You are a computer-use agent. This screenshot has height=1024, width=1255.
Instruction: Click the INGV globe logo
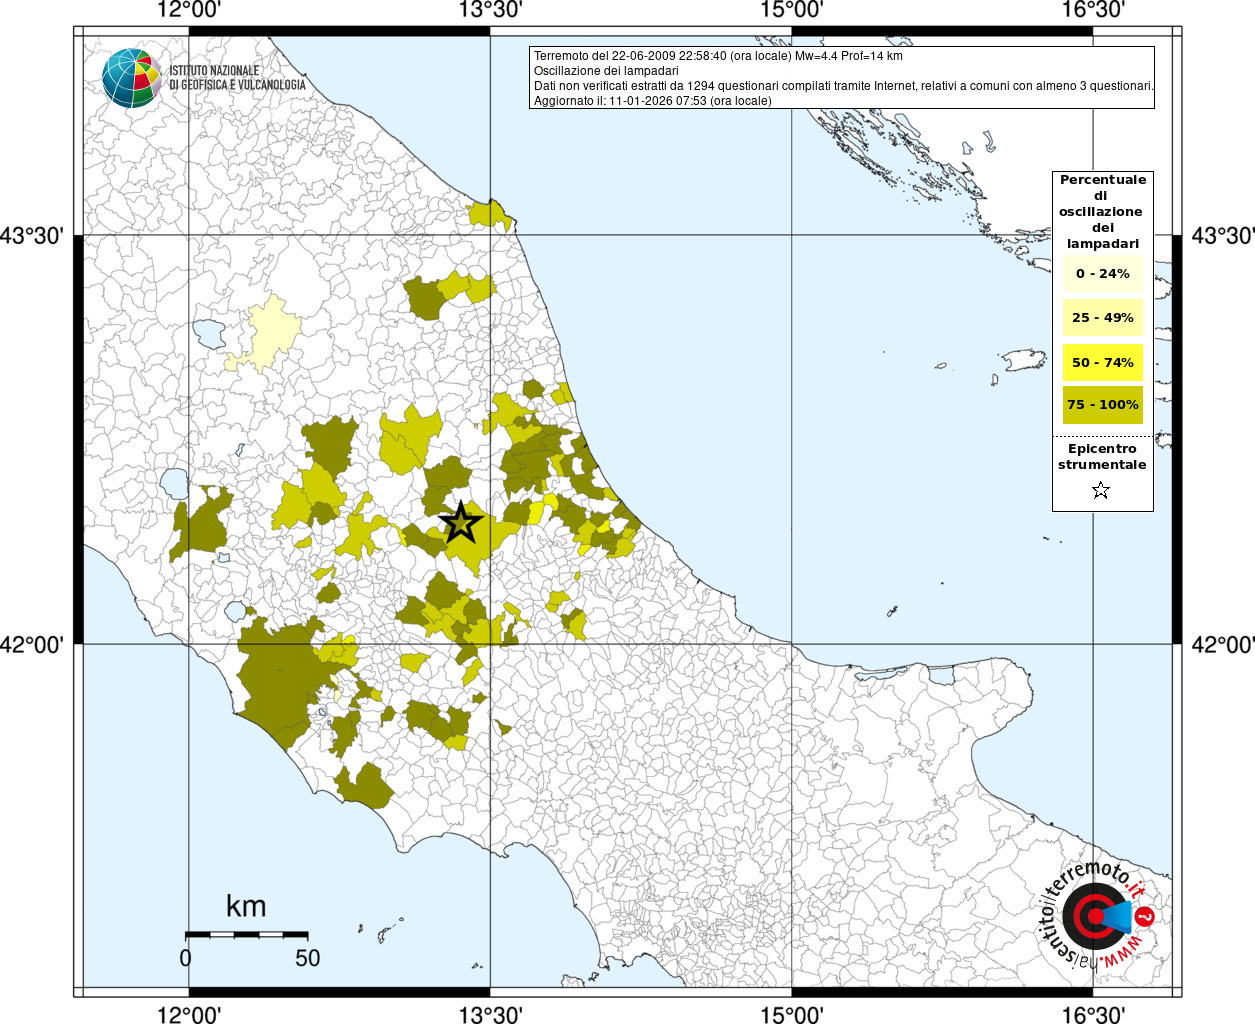click(x=131, y=78)
